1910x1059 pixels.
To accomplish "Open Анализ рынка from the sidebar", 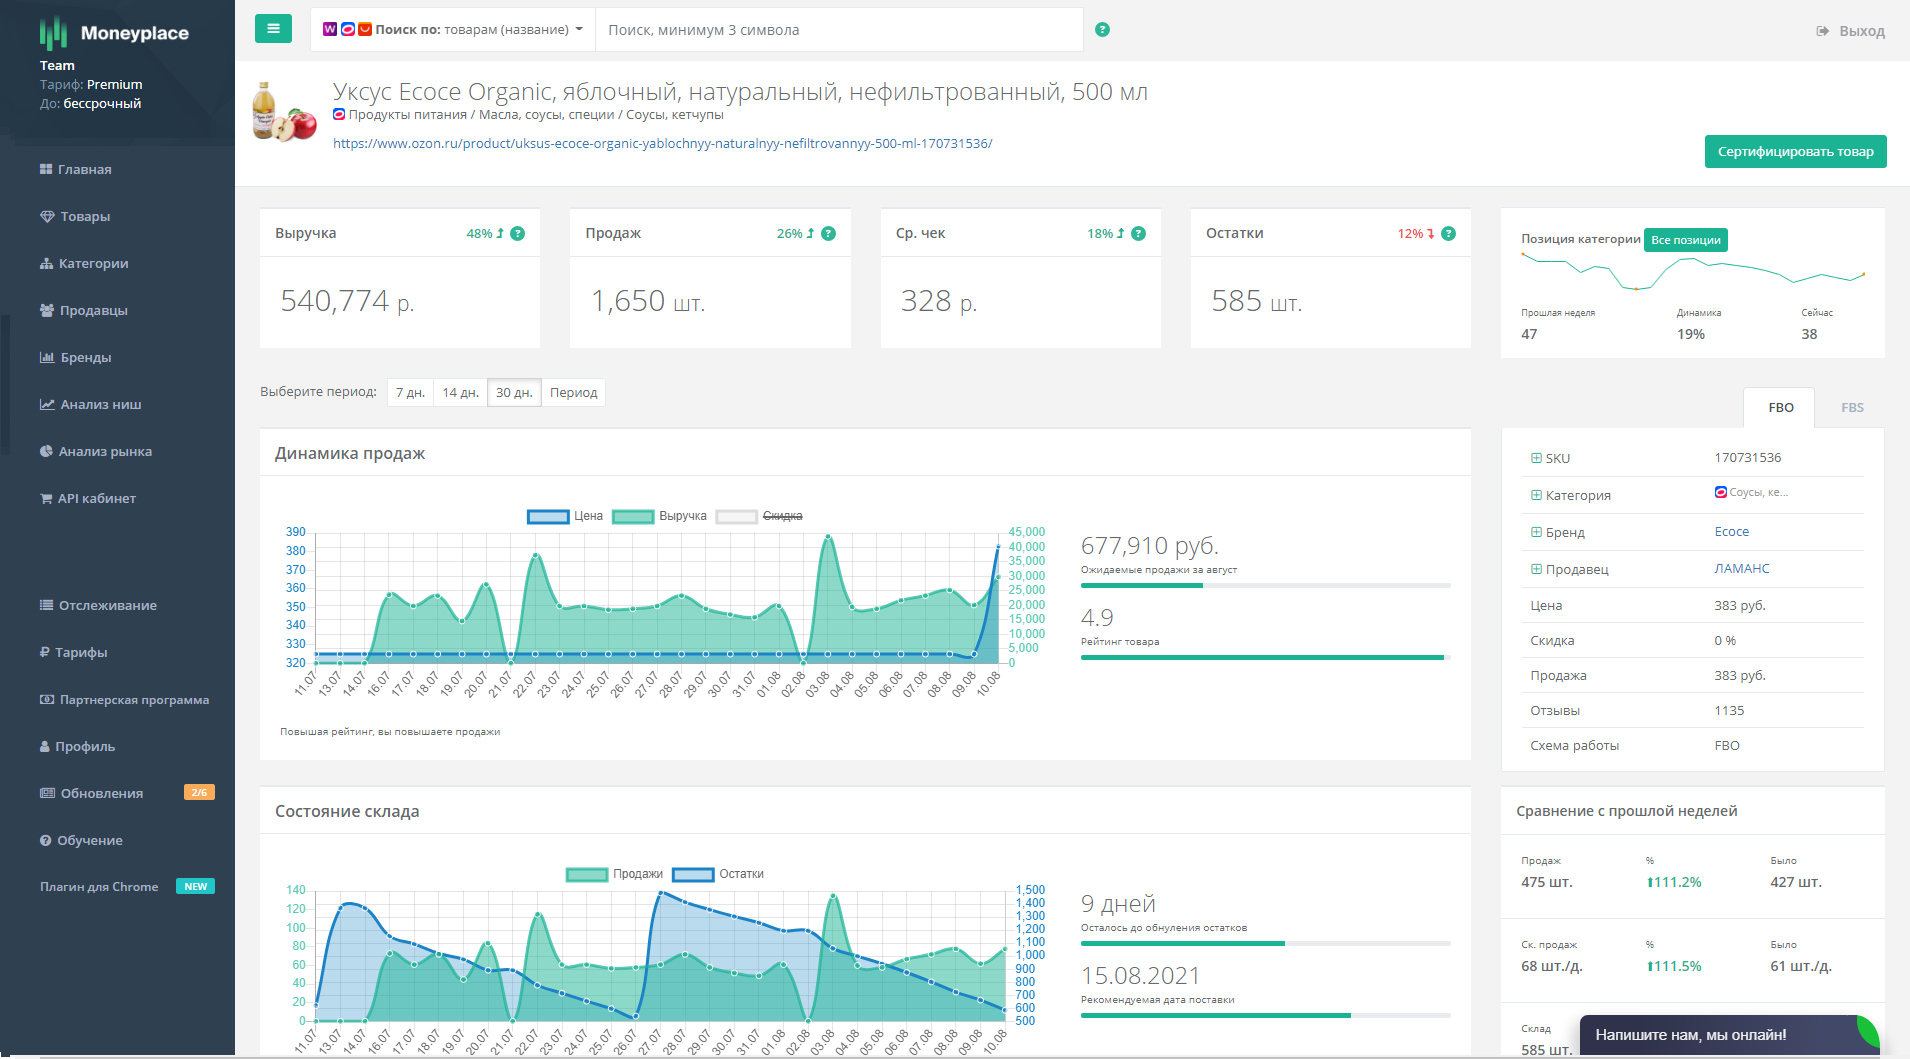I will point(105,451).
